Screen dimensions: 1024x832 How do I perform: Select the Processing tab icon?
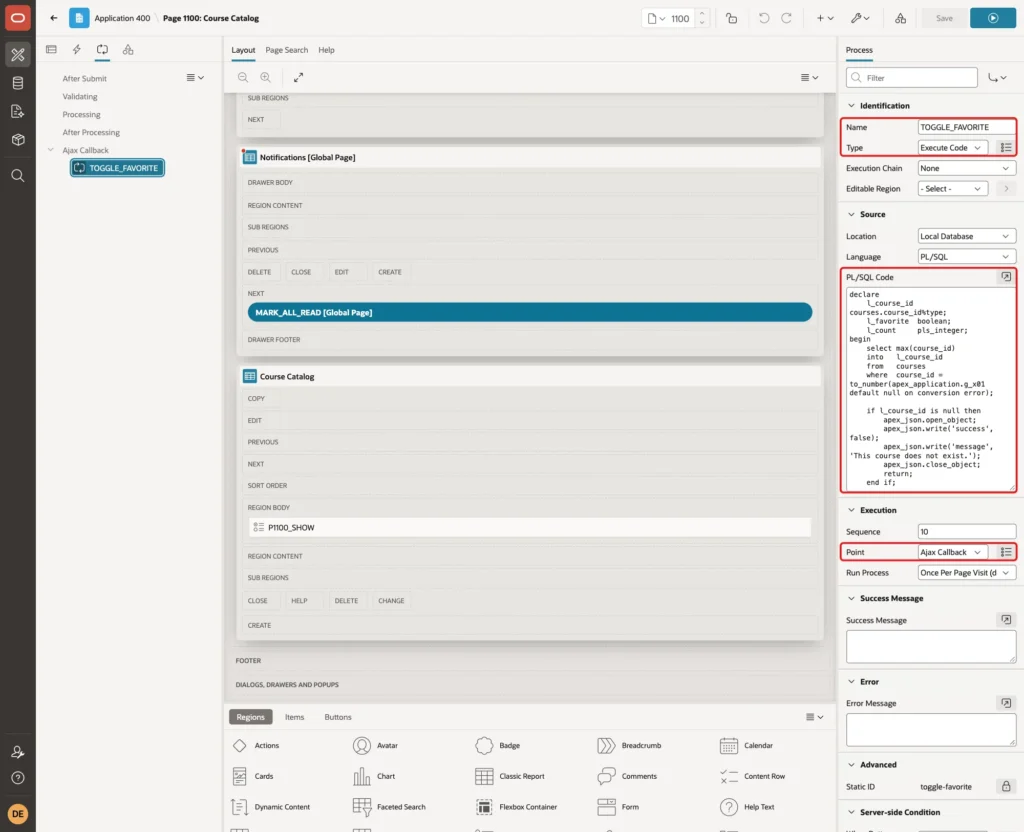102,50
